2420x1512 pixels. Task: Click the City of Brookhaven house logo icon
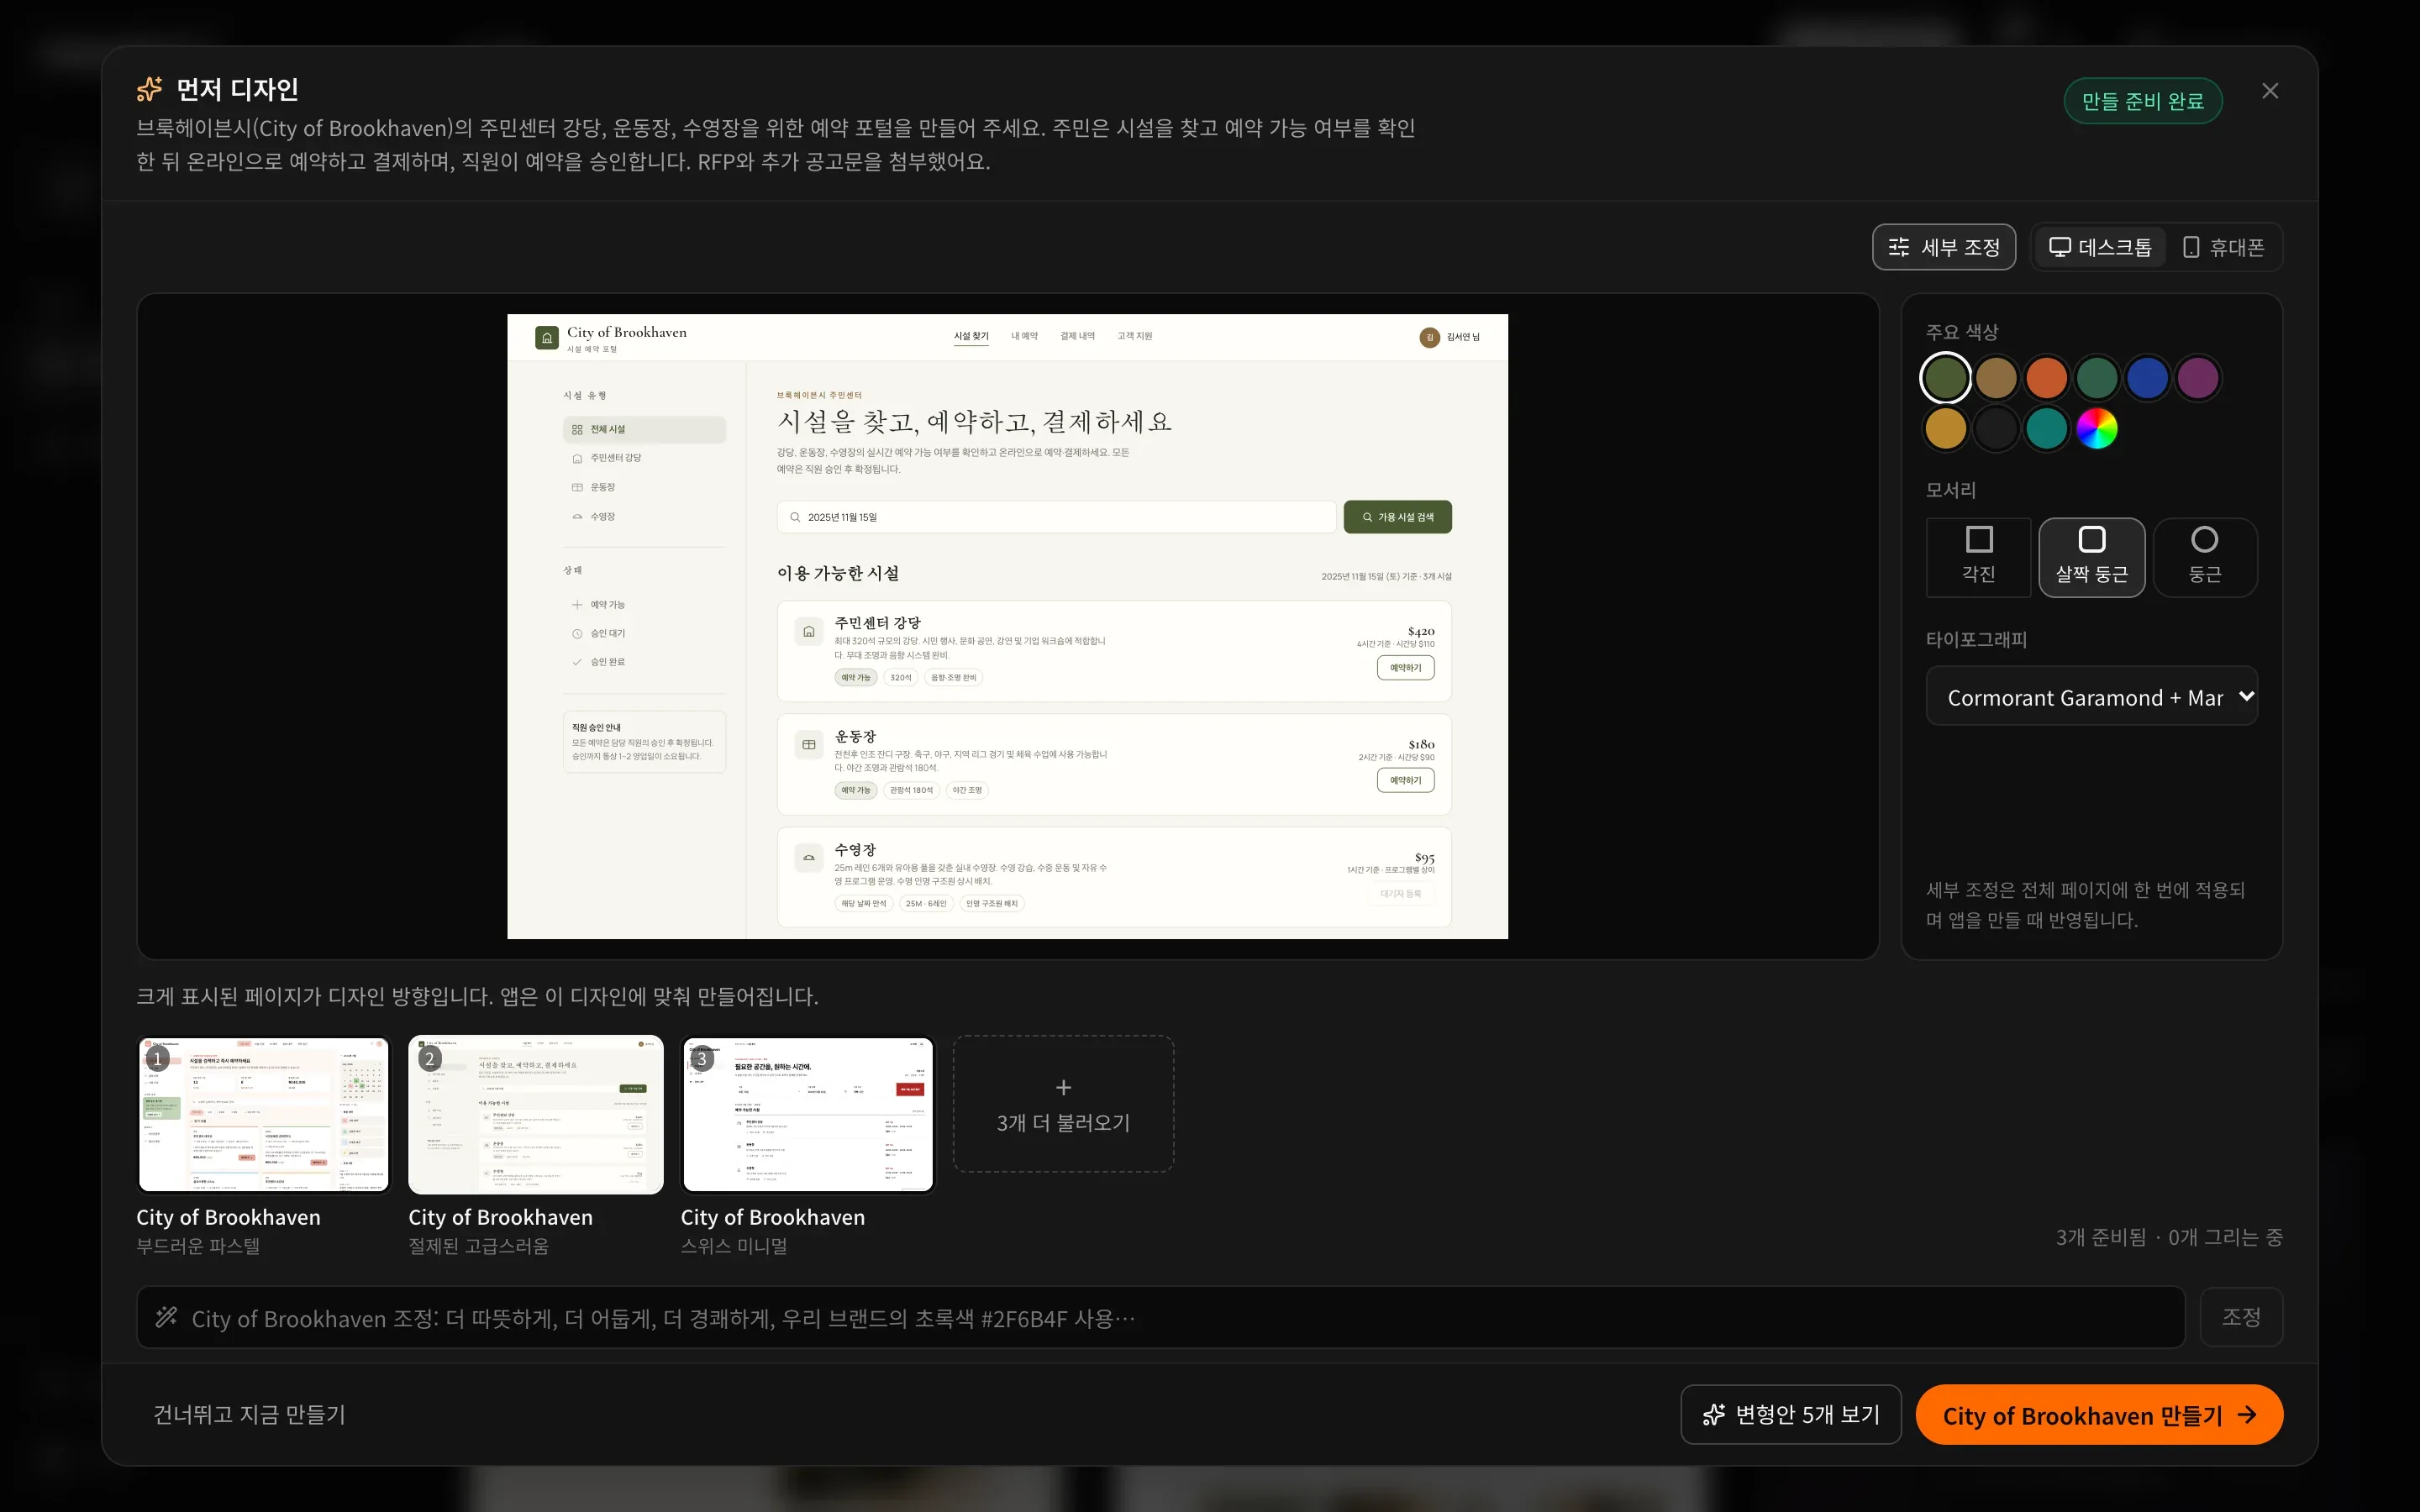pyautogui.click(x=547, y=338)
